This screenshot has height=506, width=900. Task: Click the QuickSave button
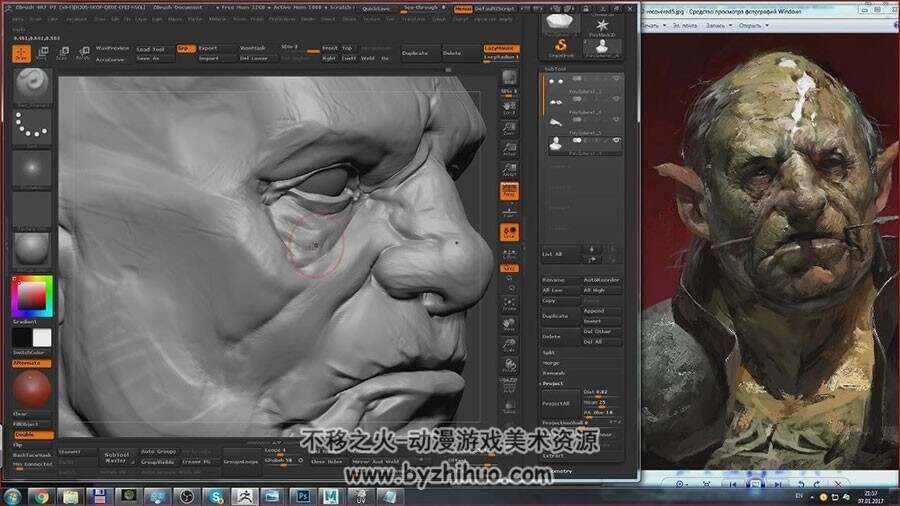(x=376, y=9)
